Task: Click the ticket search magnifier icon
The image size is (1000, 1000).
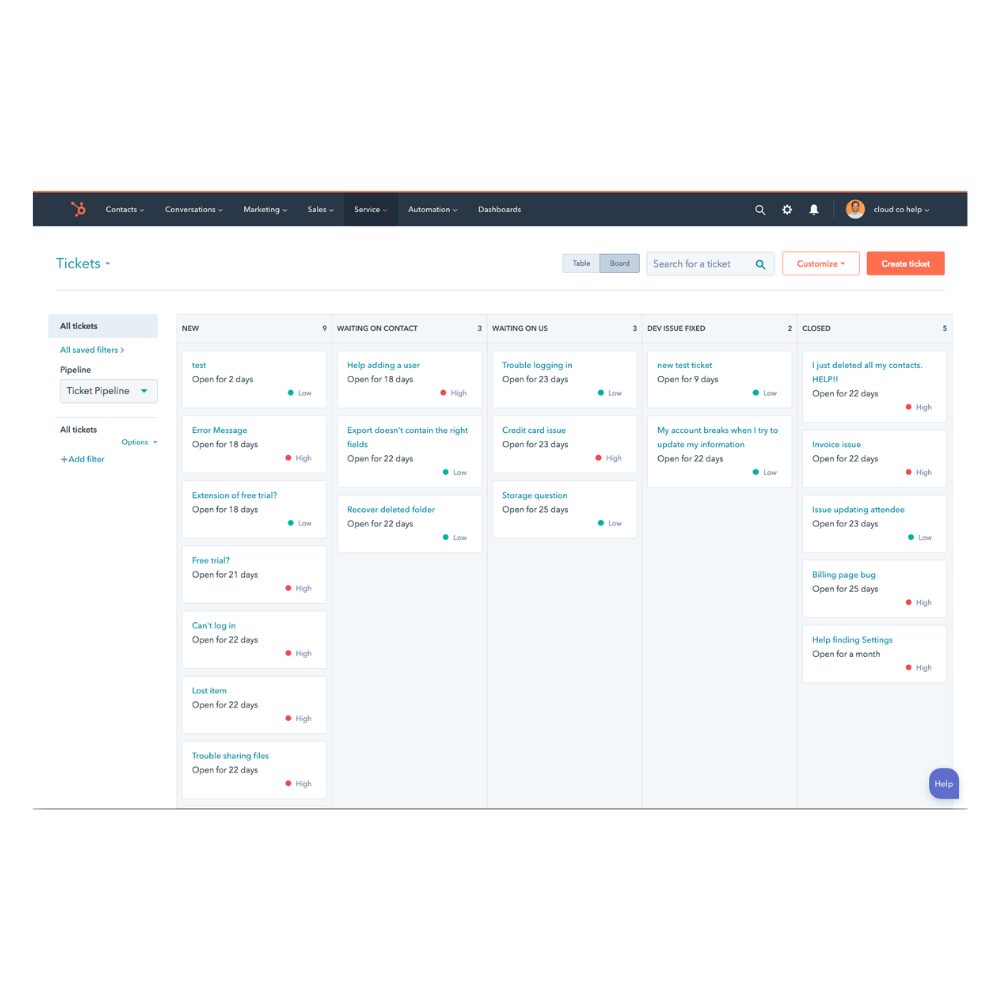Action: click(760, 264)
